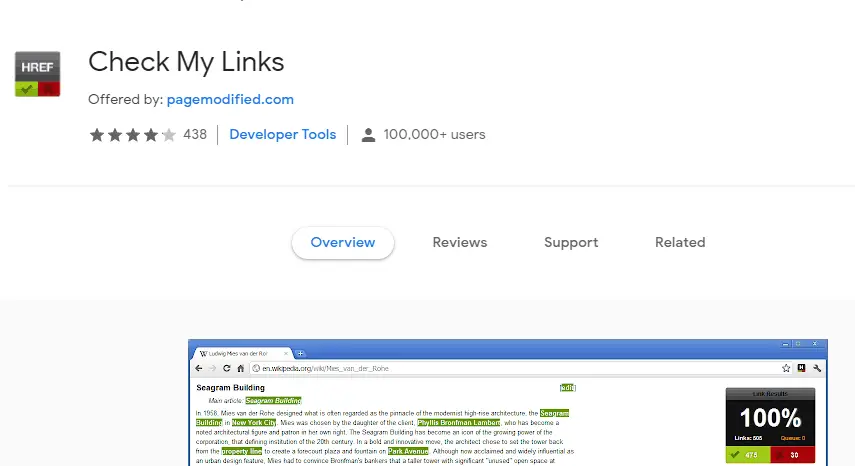
Task: Click the highlighted New York City link
Action: (254, 423)
